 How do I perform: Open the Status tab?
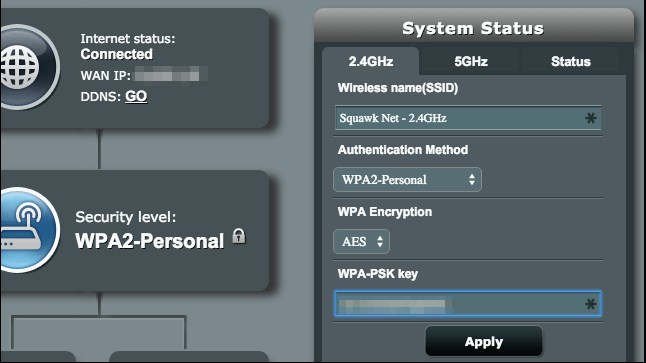tap(571, 61)
